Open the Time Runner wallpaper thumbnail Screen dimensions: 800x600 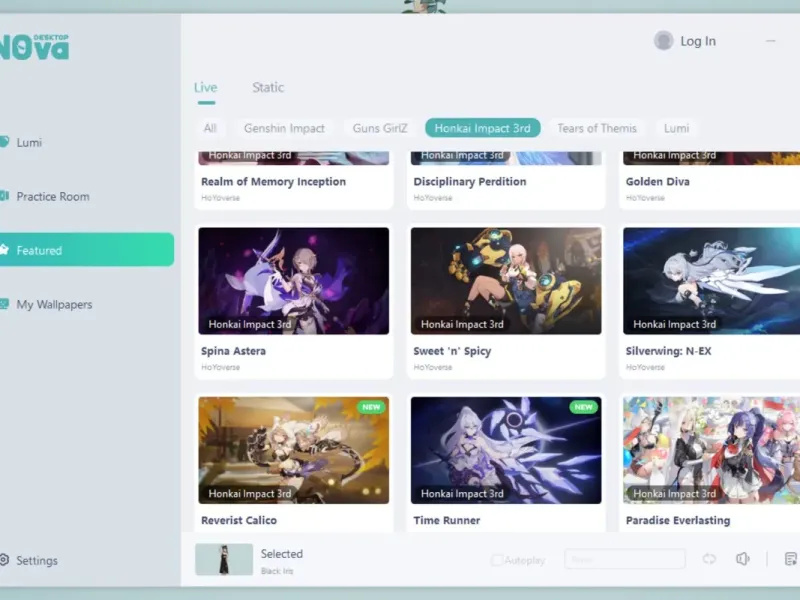click(x=506, y=451)
